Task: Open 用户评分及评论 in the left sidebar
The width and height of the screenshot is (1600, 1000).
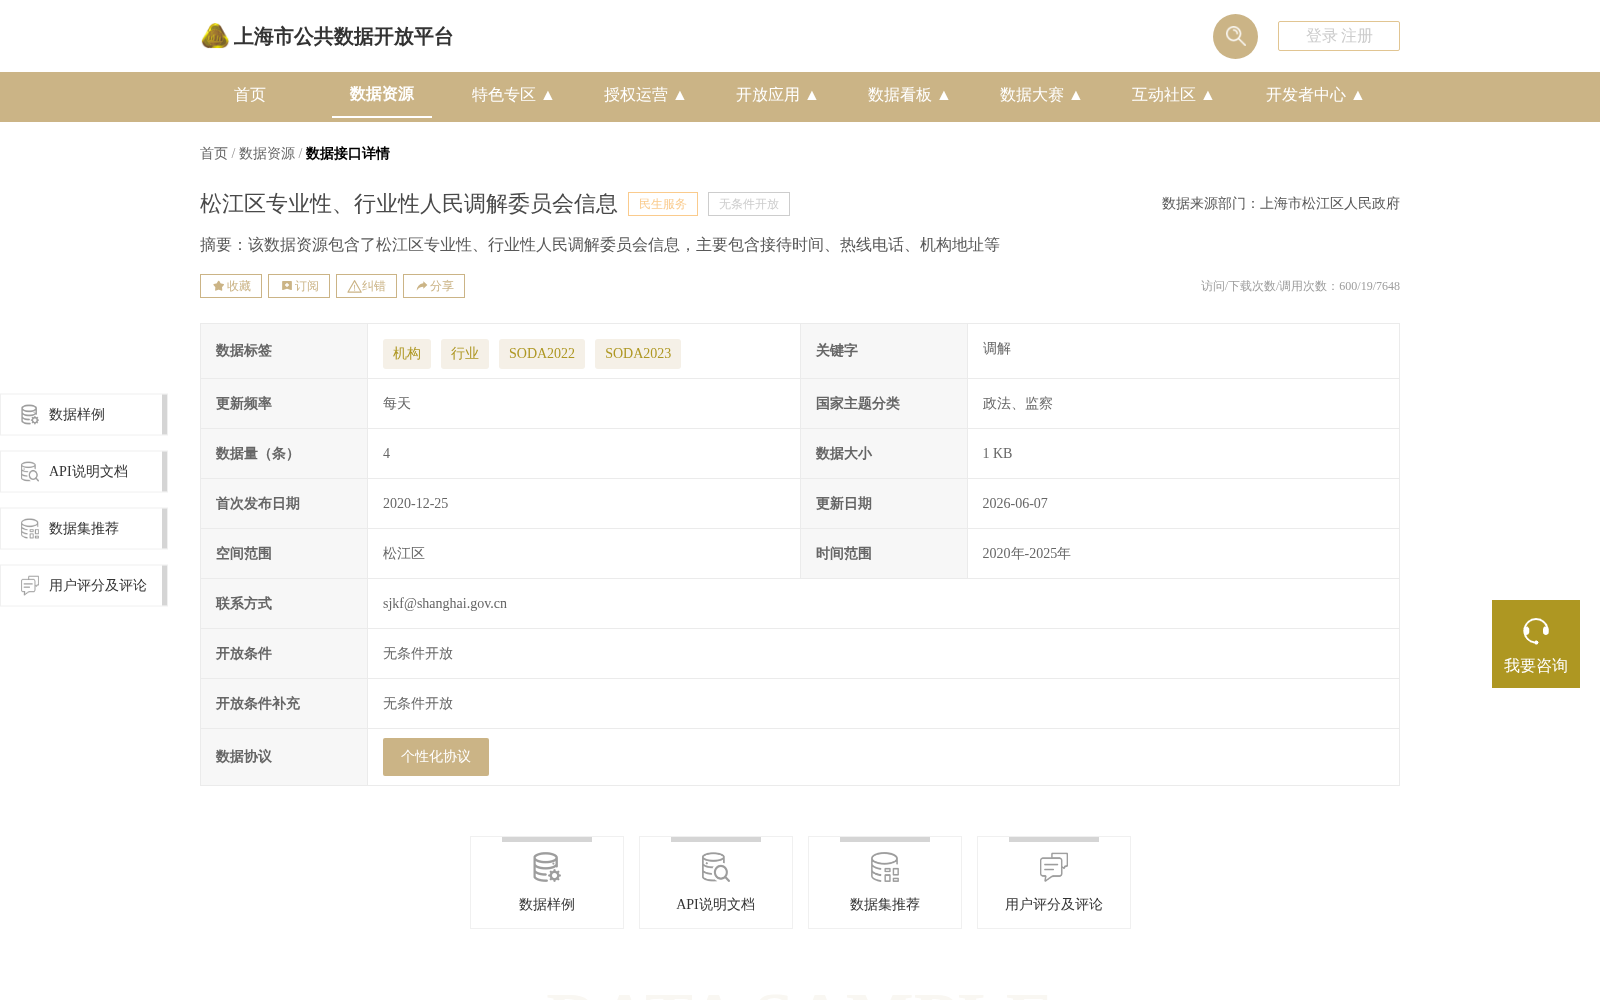Action: point(84,586)
